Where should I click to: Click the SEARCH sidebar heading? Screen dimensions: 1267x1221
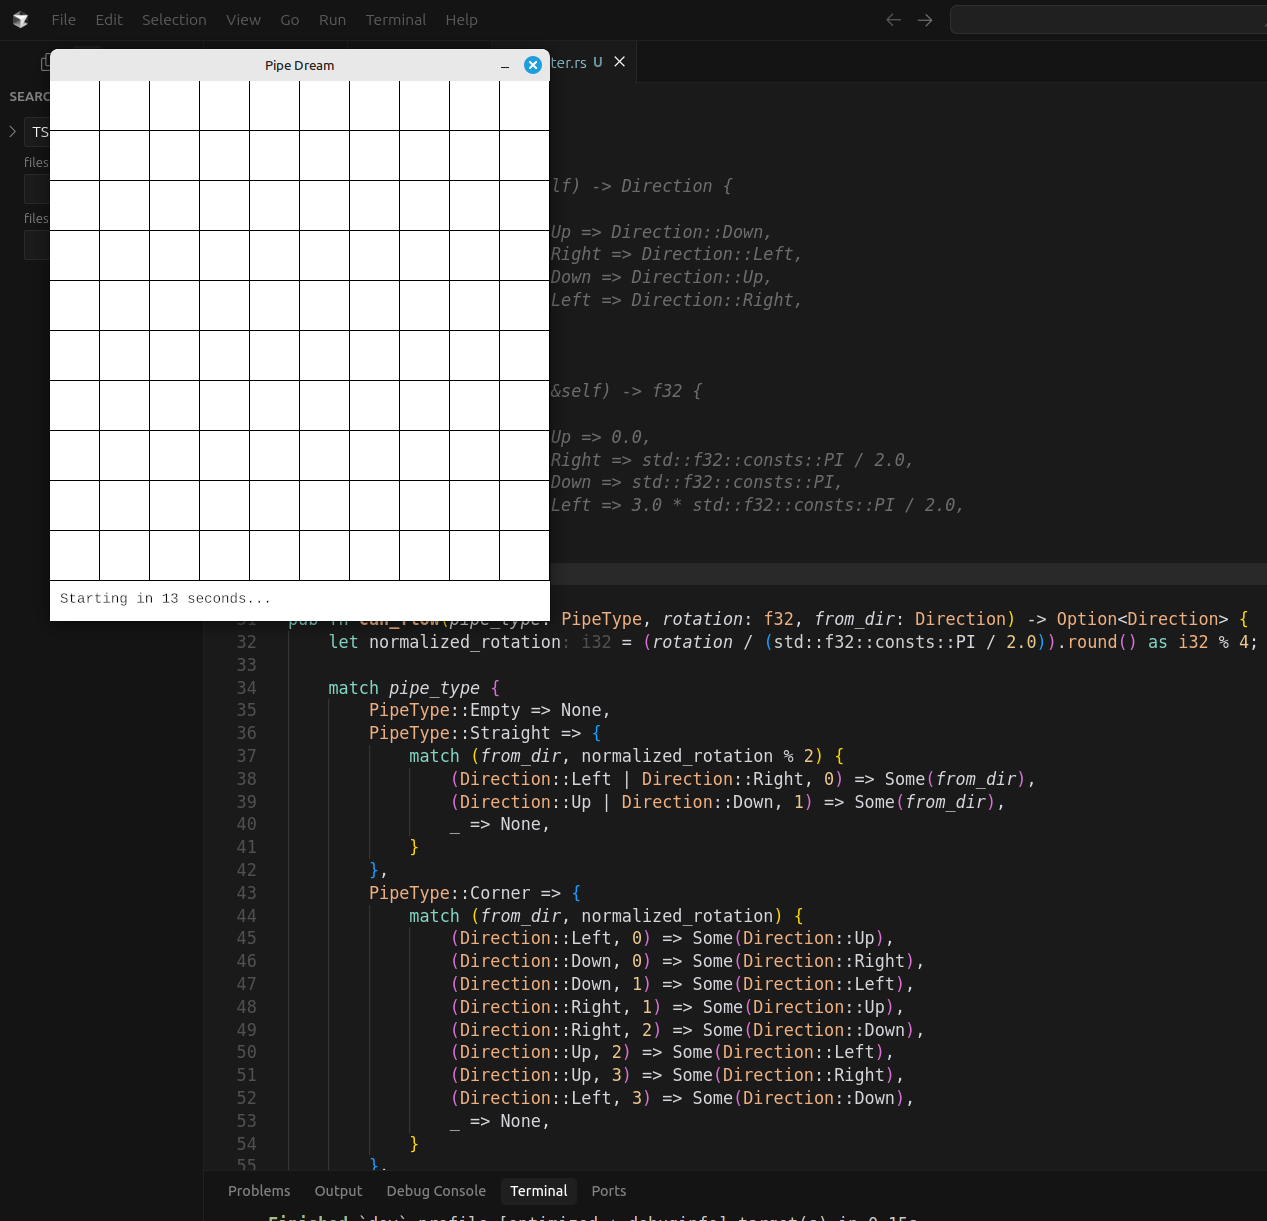tap(29, 96)
